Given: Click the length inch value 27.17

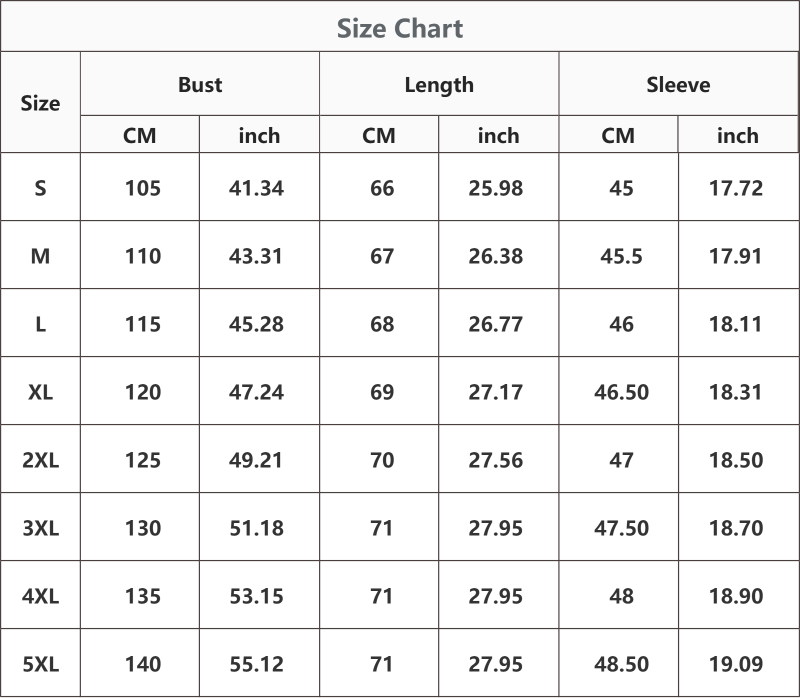Looking at the screenshot, I should coord(496,392).
